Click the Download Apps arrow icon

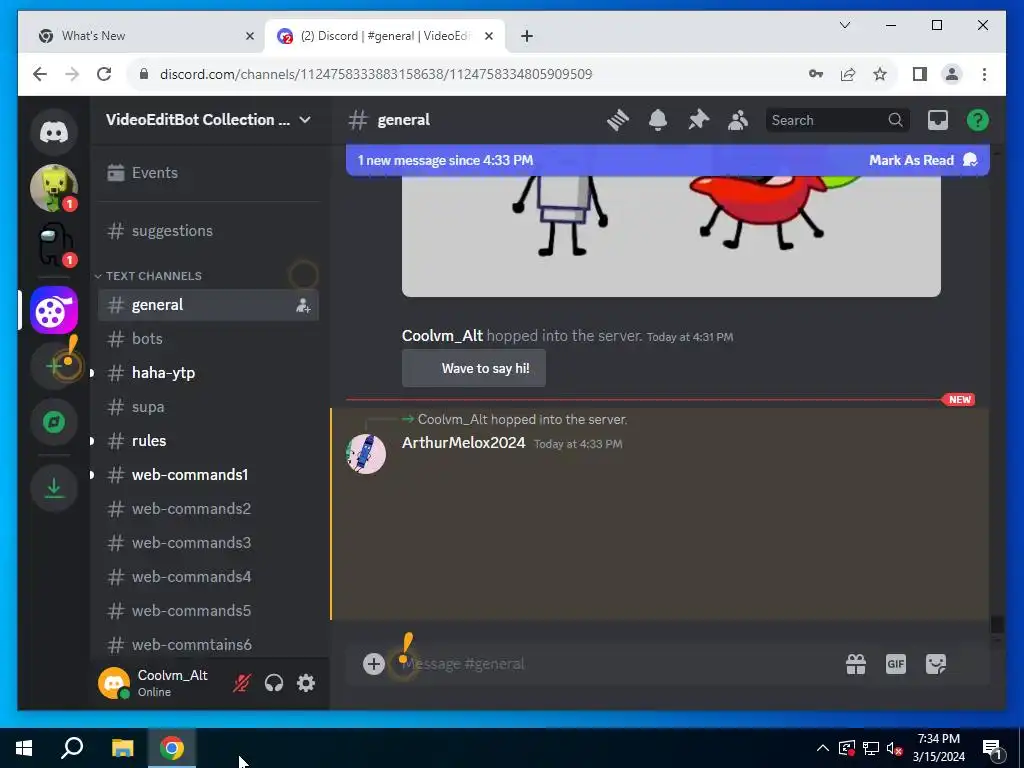click(54, 488)
